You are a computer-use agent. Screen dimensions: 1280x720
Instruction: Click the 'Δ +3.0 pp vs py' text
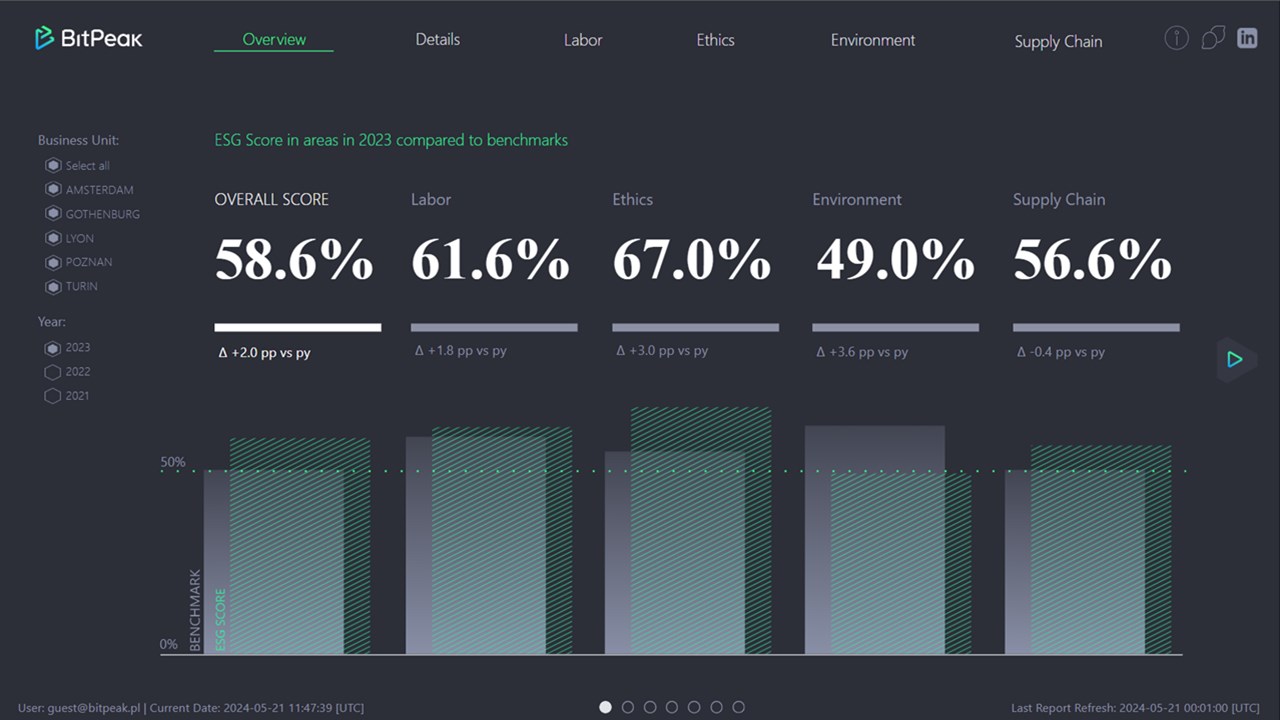pos(662,351)
